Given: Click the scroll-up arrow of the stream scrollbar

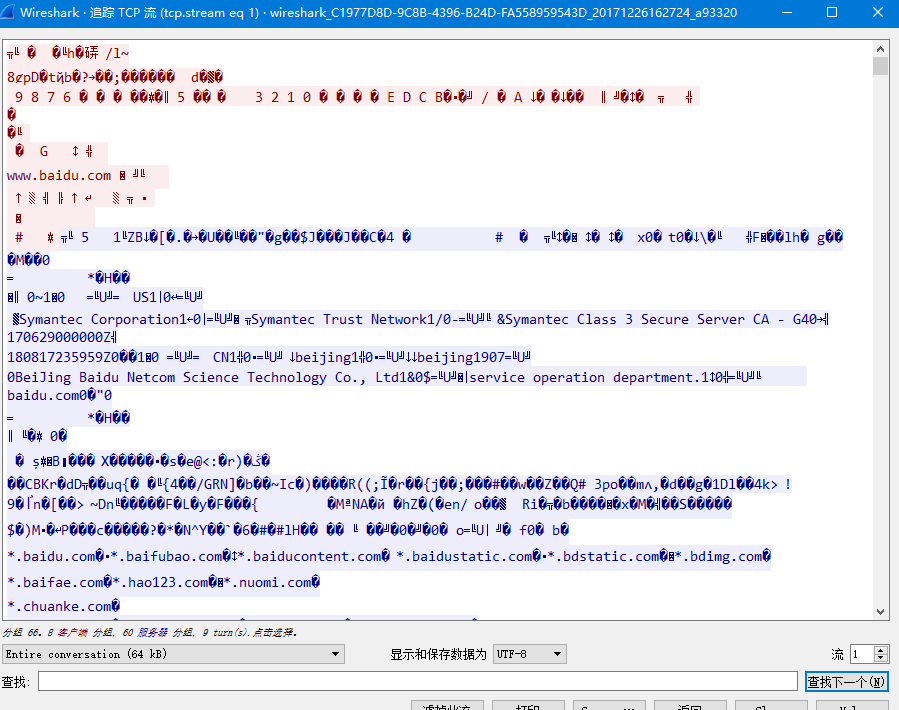Looking at the screenshot, I should 880,49.
